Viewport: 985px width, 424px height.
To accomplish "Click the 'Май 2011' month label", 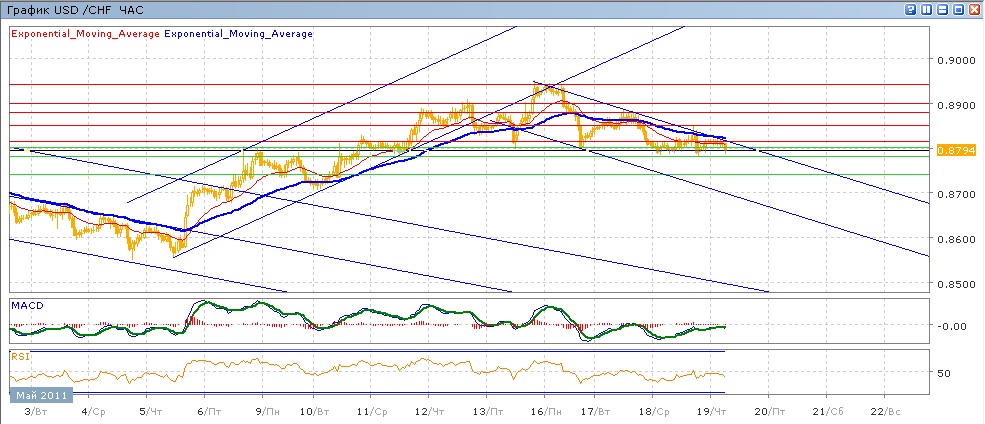I will click(41, 396).
